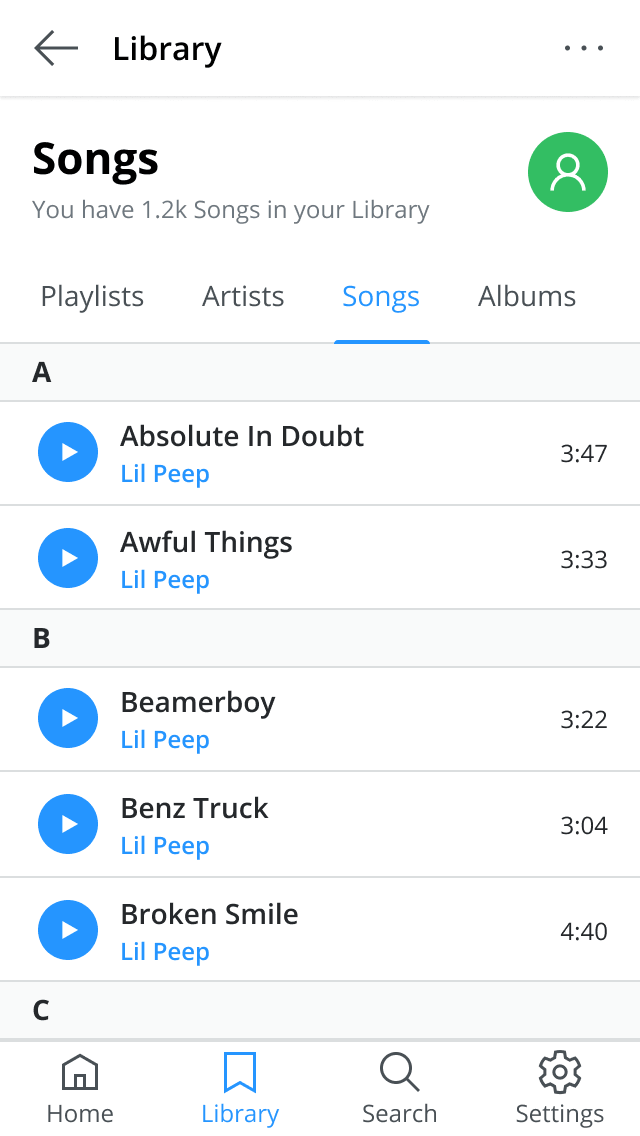The image size is (640, 1136).
Task: Switch to the Playlists tab
Action: (x=92, y=297)
